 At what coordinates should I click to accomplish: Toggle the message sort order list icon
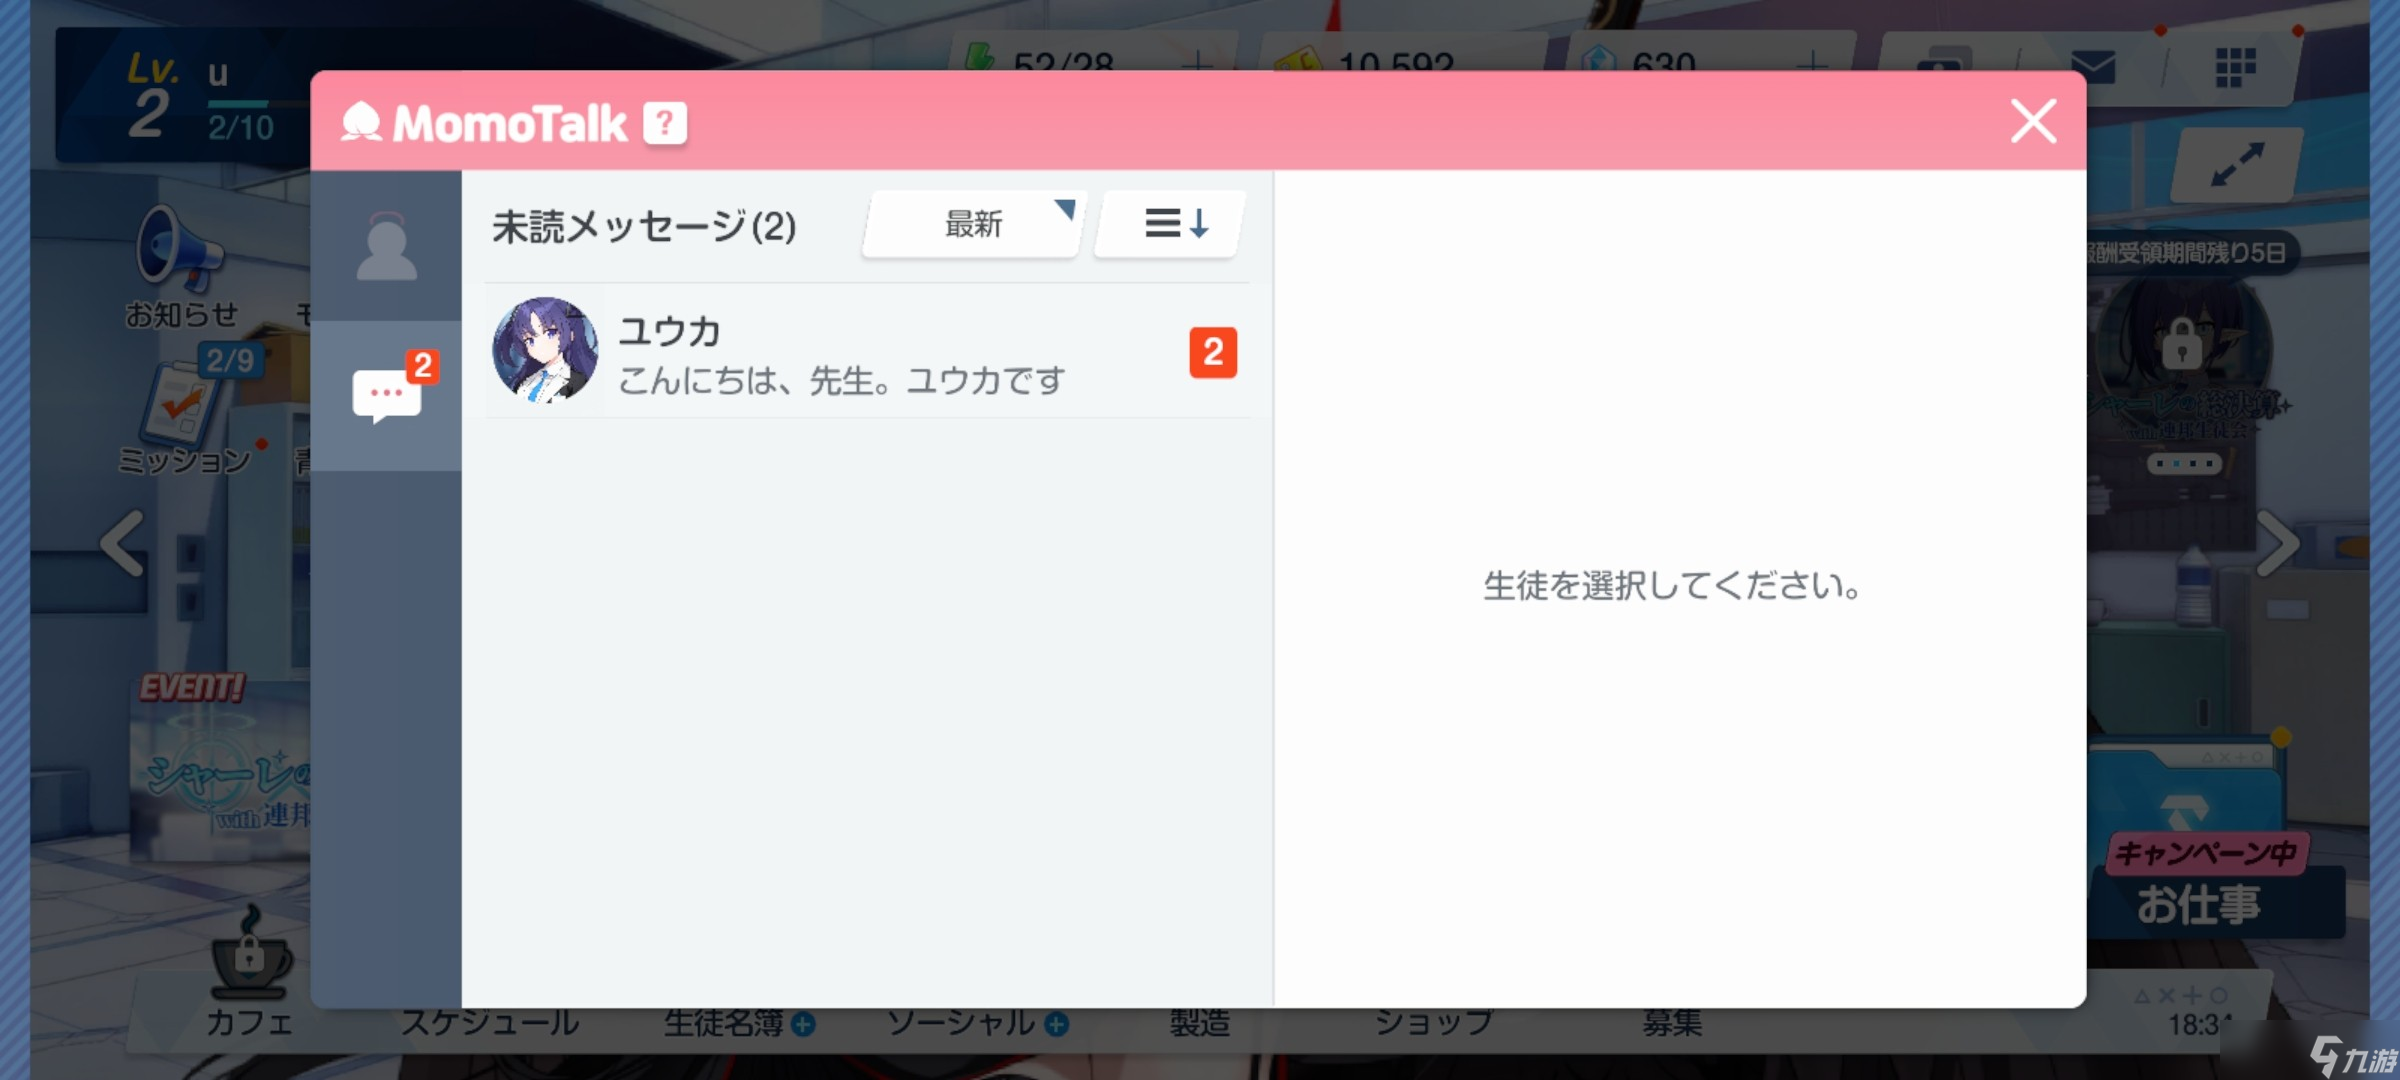coord(1169,224)
